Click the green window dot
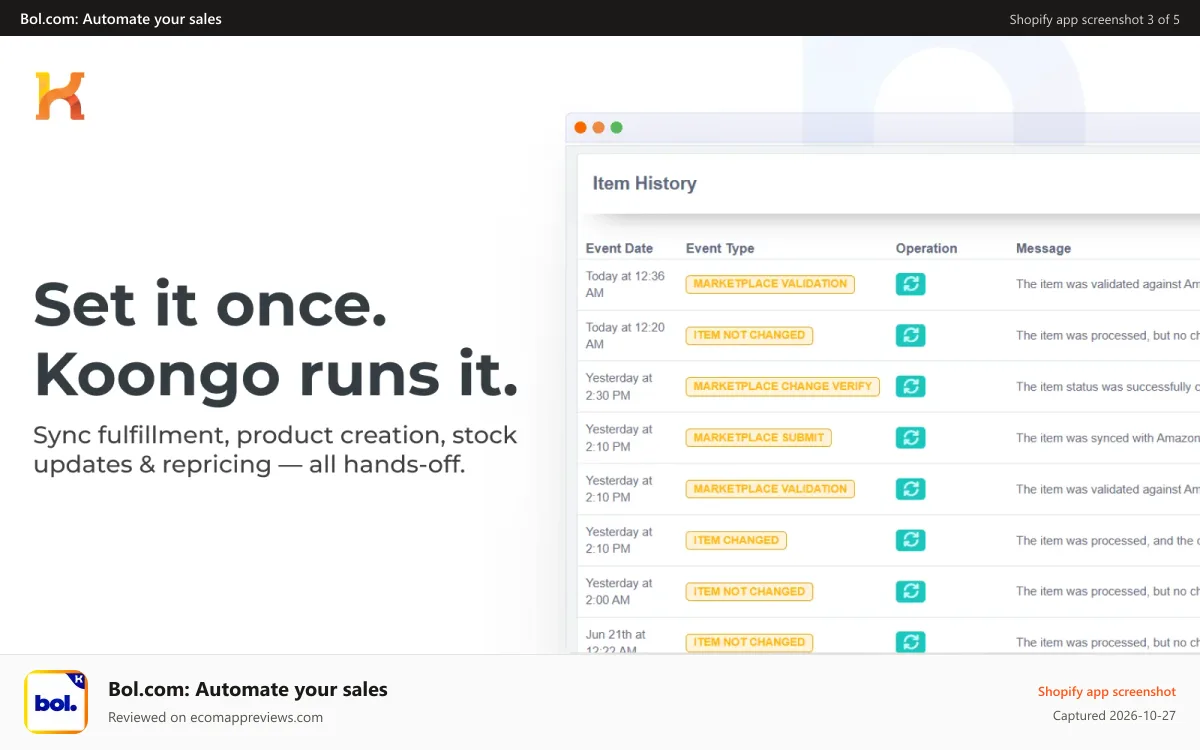 pos(616,127)
